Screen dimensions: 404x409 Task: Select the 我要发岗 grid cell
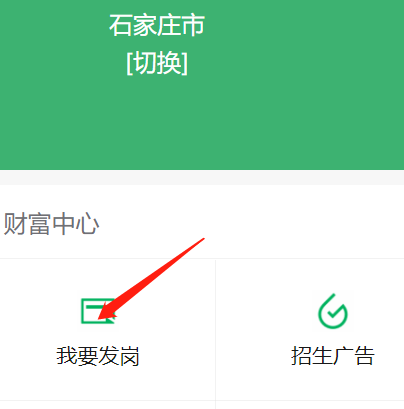tap(108, 329)
